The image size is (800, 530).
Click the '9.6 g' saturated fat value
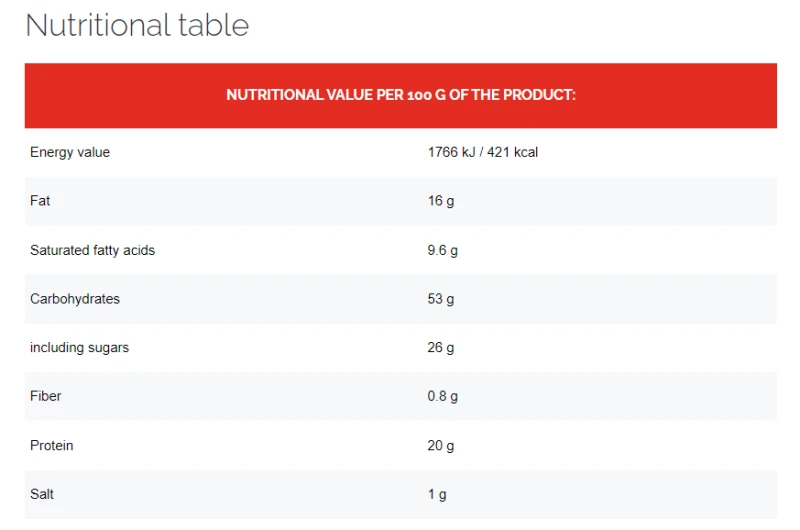pos(442,250)
